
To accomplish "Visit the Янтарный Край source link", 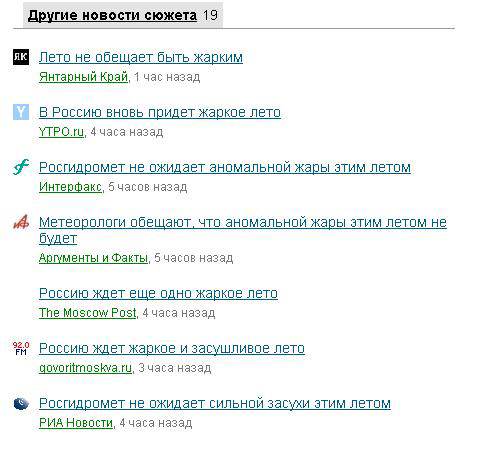I will tap(83, 77).
